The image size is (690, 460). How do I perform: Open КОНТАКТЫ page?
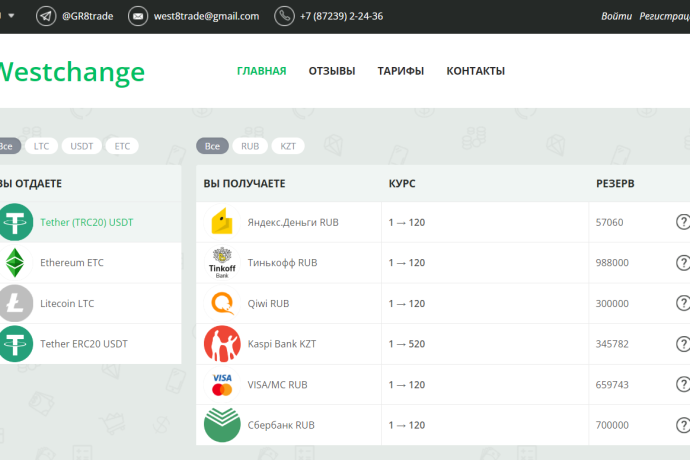tap(476, 71)
